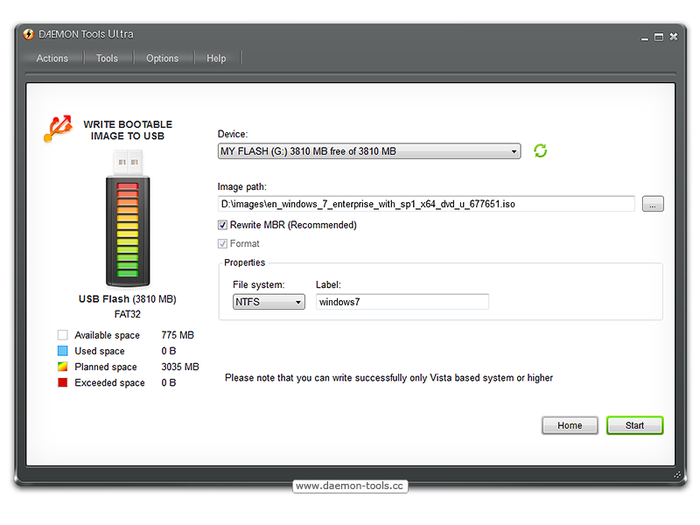Open the Options menu
The width and height of the screenshot is (700, 525).
(162, 58)
